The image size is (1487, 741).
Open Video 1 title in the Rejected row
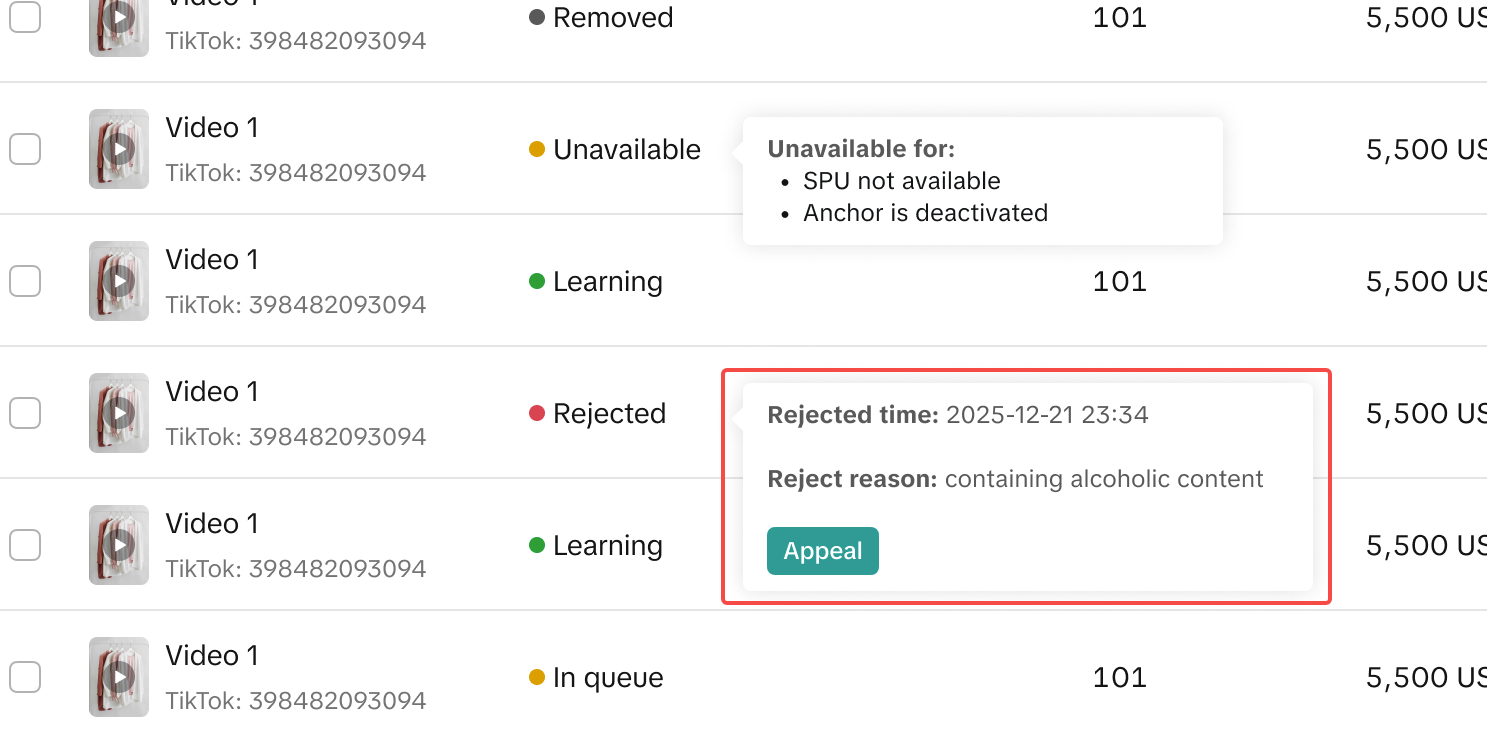tap(212, 391)
